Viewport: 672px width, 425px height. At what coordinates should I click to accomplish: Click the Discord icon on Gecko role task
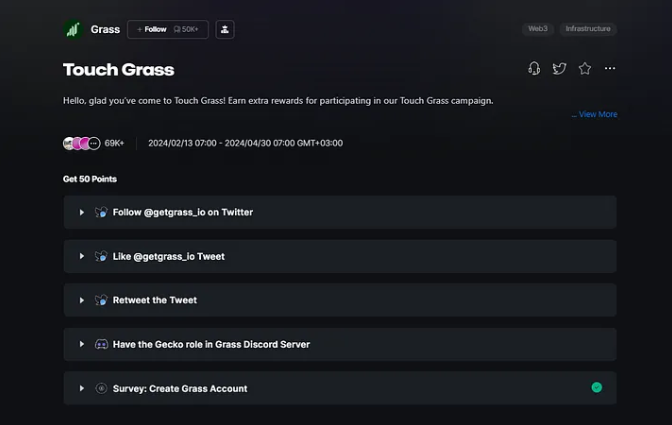(x=101, y=344)
